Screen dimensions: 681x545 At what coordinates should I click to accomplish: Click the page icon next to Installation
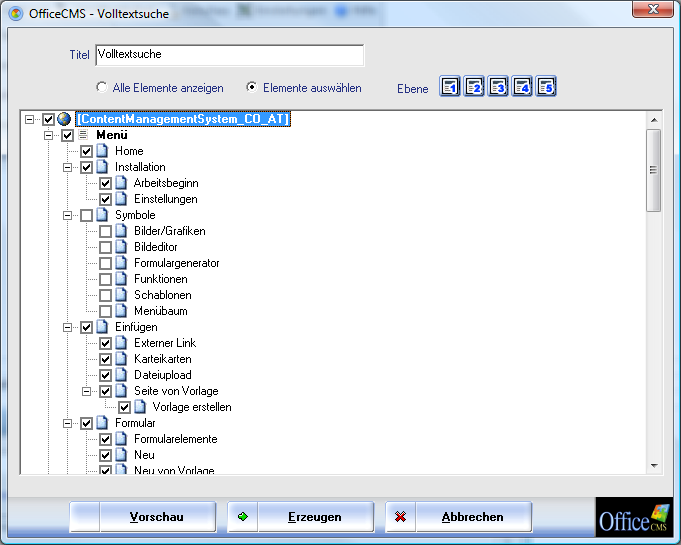pos(102,167)
